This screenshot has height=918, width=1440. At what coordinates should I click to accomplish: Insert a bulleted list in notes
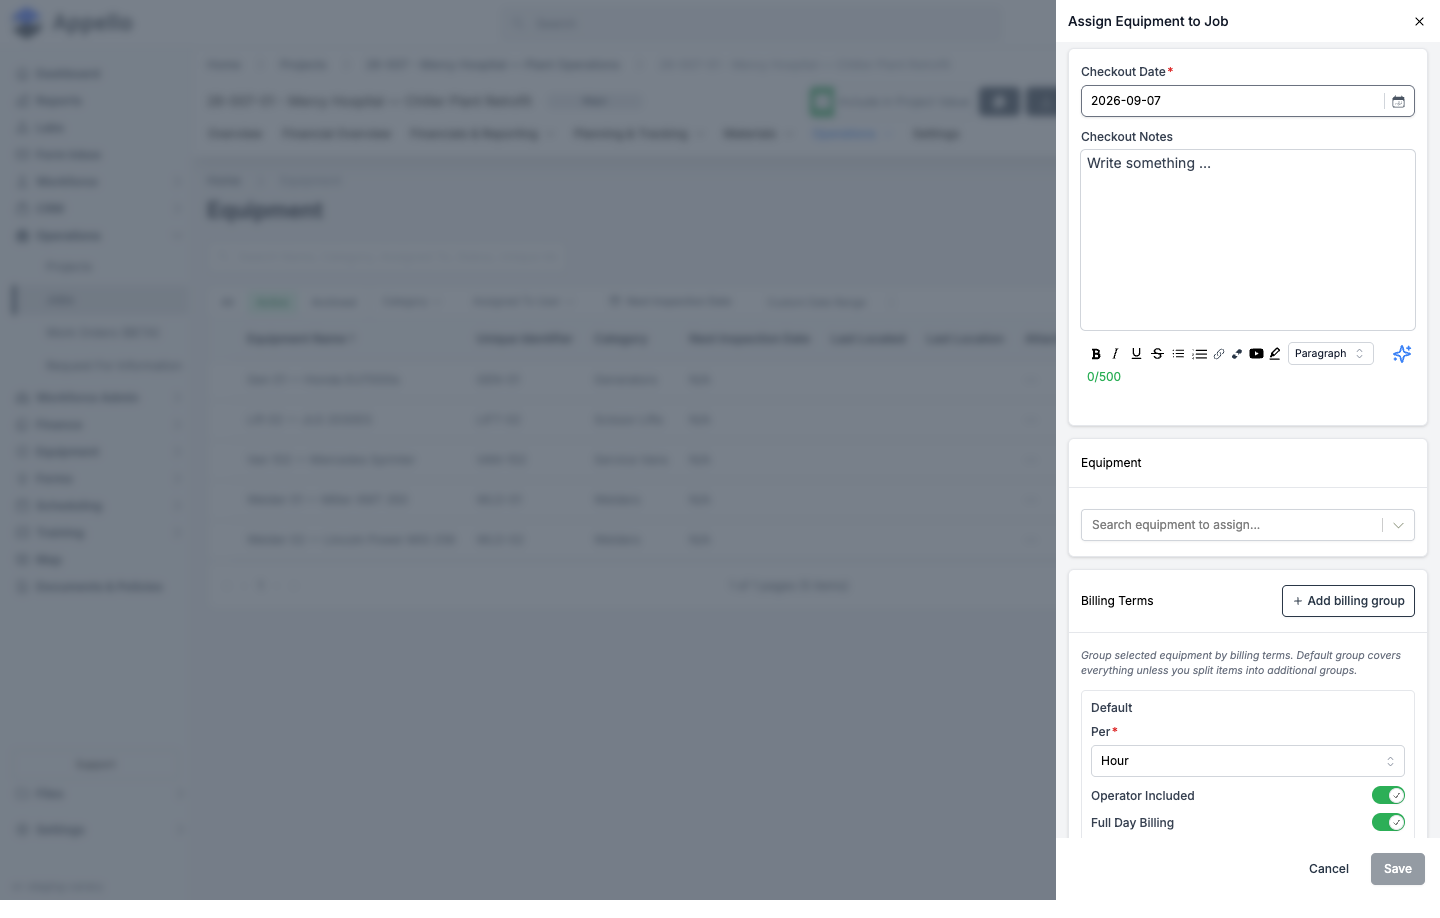(x=1178, y=354)
